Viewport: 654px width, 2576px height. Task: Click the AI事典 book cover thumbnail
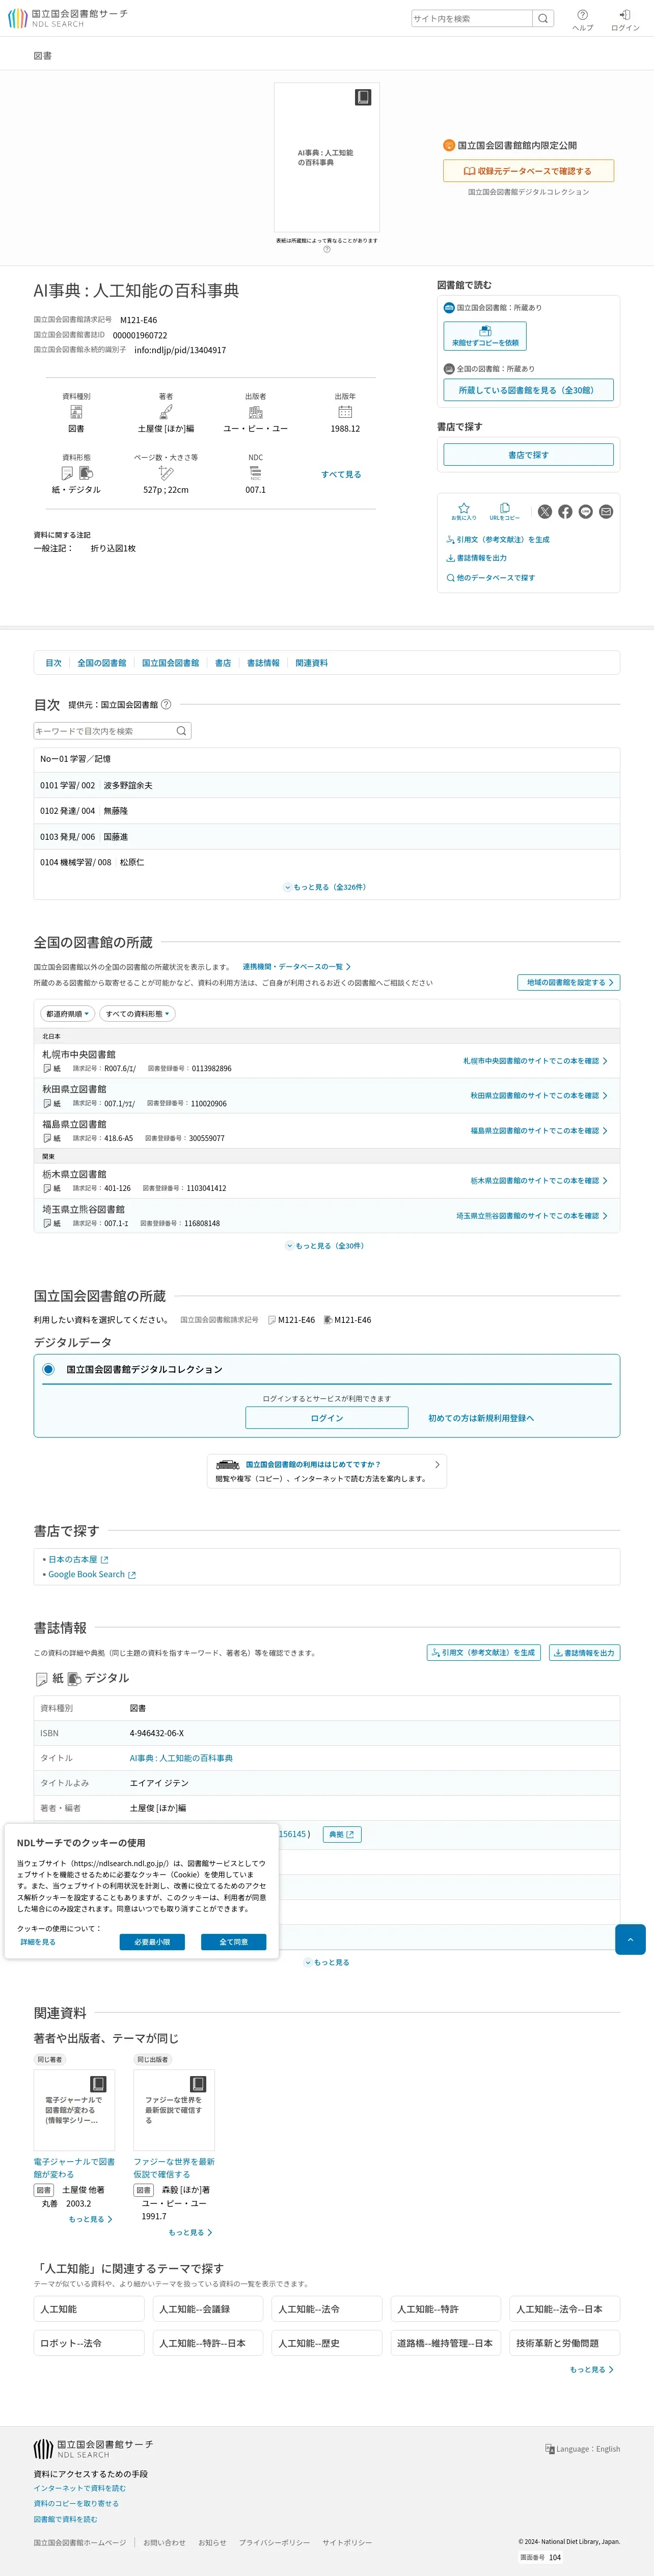(x=327, y=157)
